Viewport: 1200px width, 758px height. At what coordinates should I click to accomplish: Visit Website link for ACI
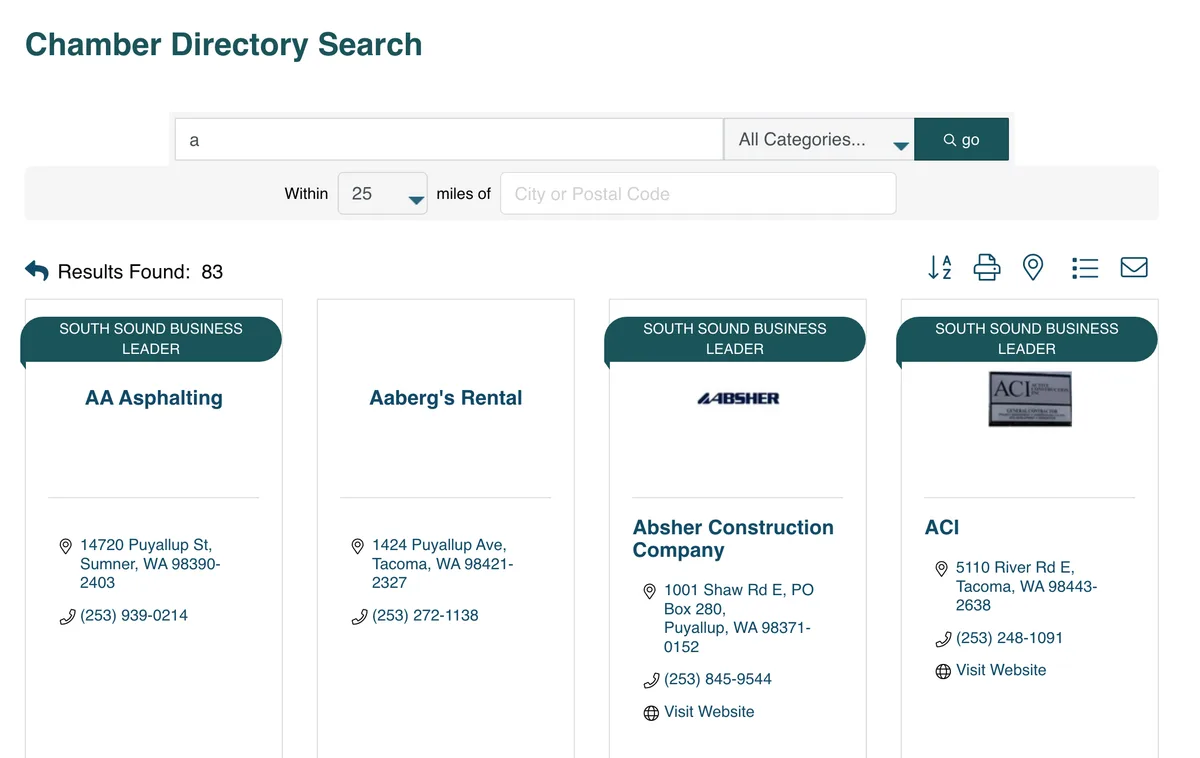click(x=1001, y=670)
